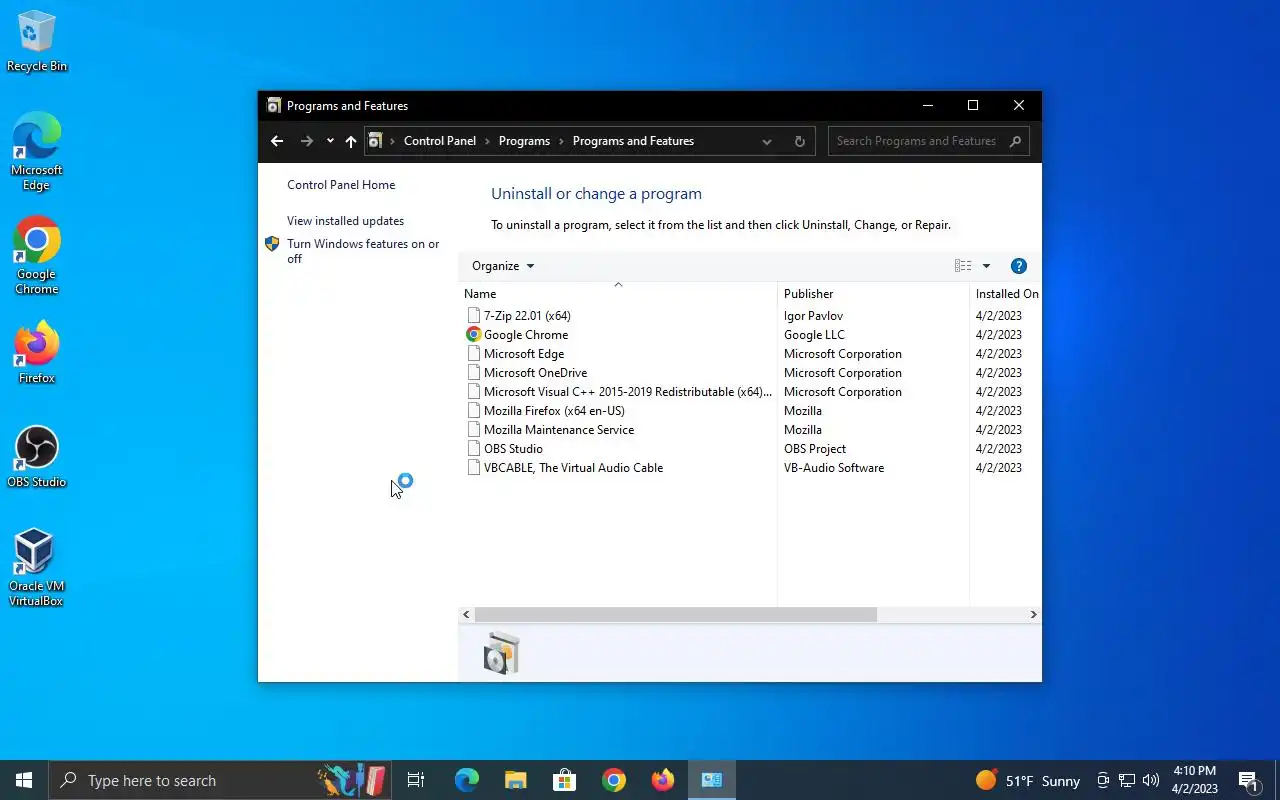Launch Google Chrome from the taskbar
1280x800 pixels.
pyautogui.click(x=614, y=780)
